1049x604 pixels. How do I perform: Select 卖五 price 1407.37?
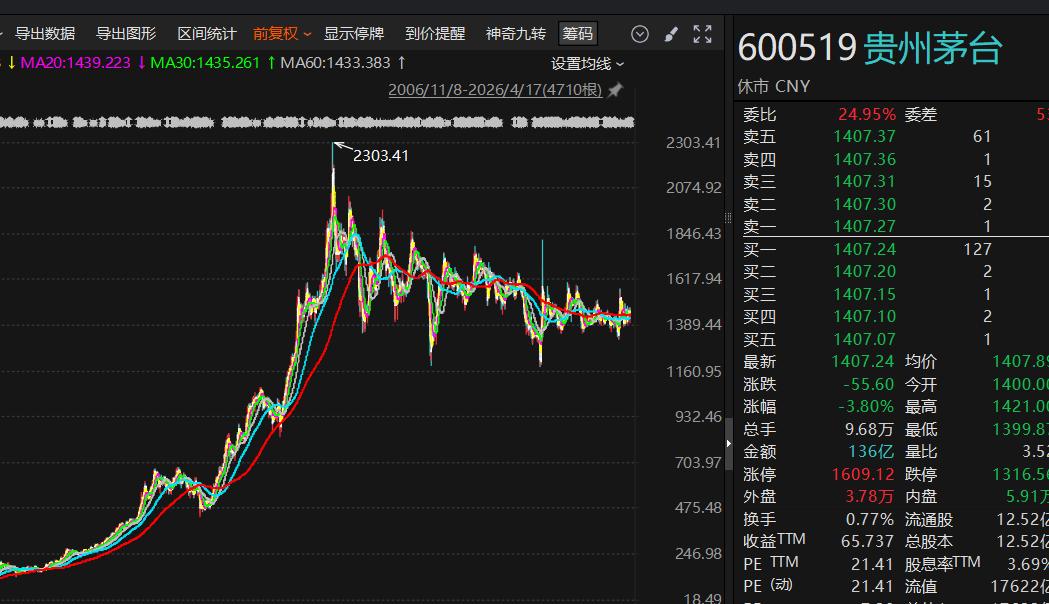(864, 136)
